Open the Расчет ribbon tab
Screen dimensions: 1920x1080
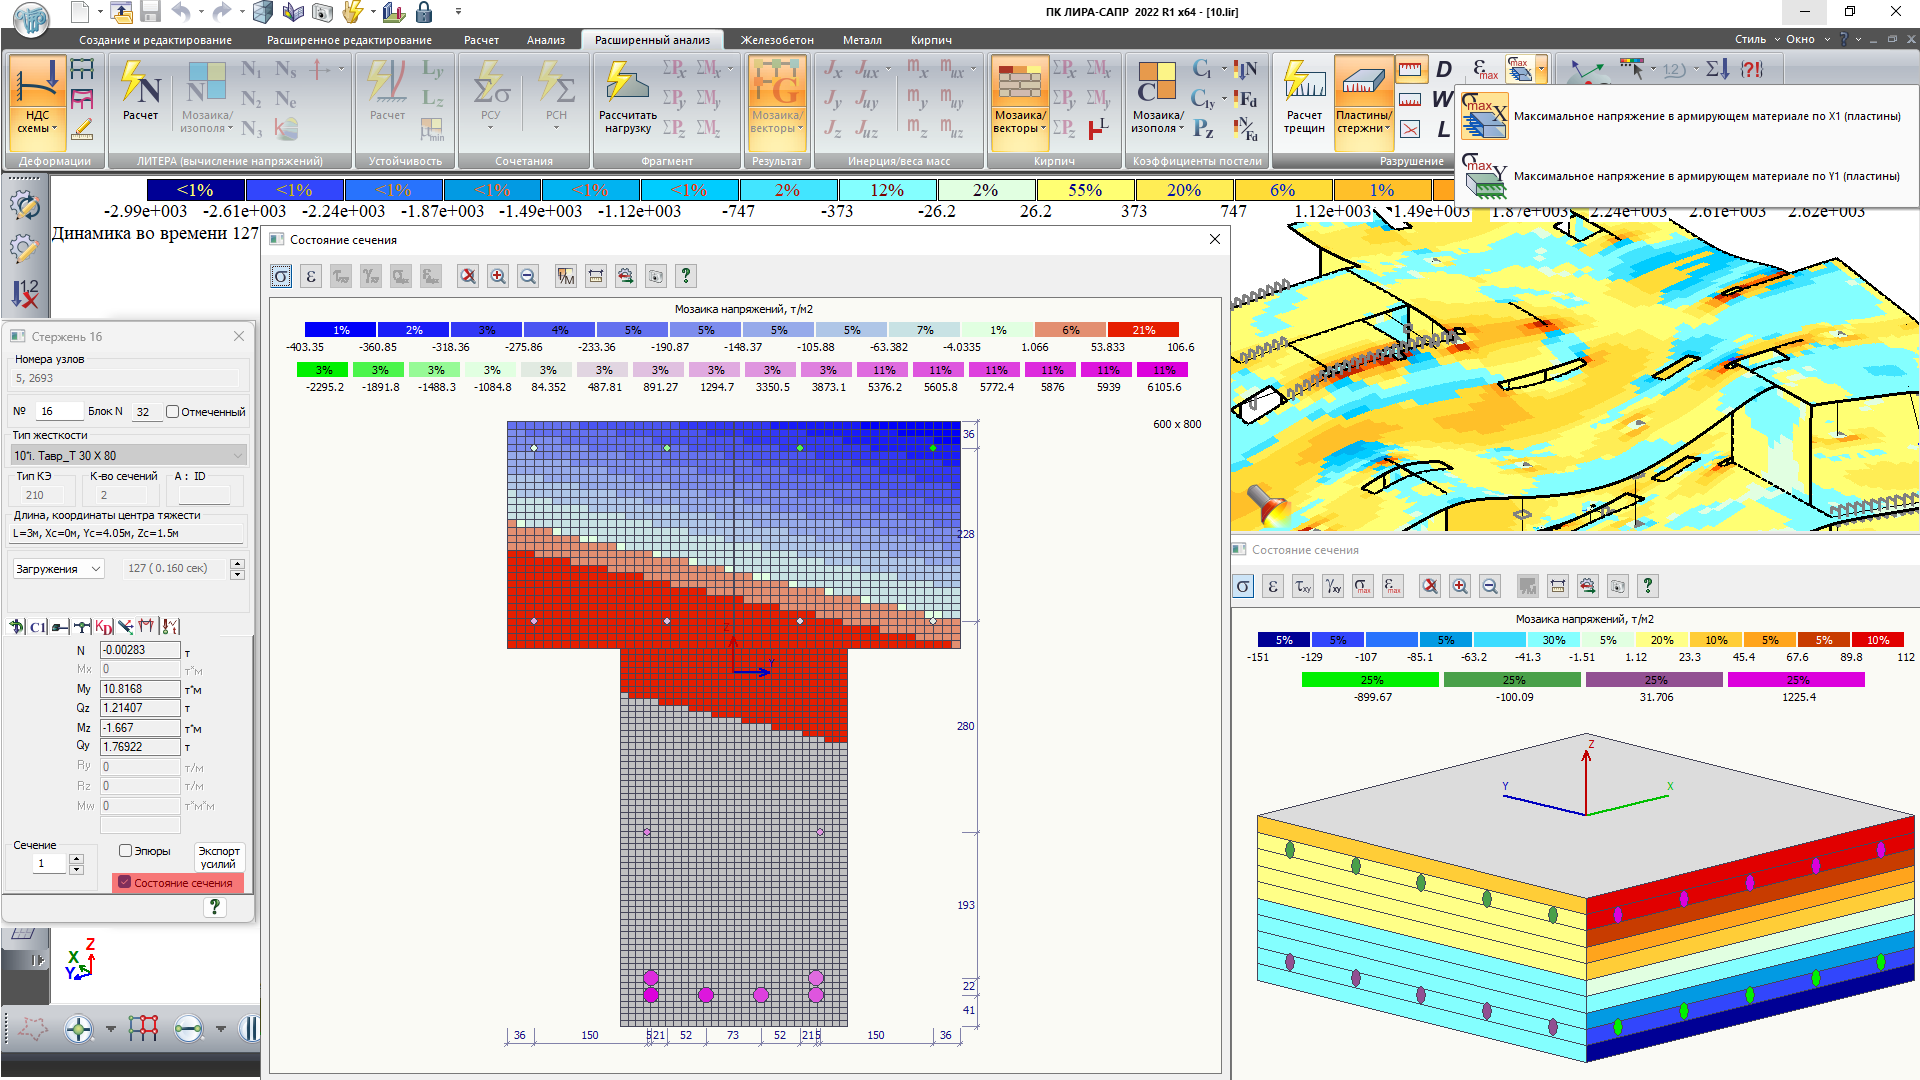(x=481, y=40)
